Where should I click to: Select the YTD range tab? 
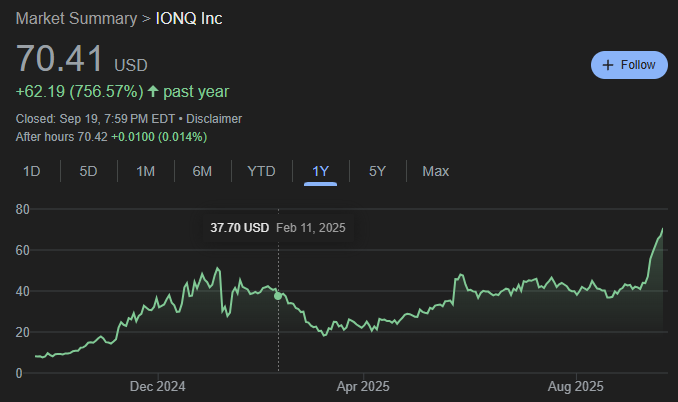pos(261,172)
